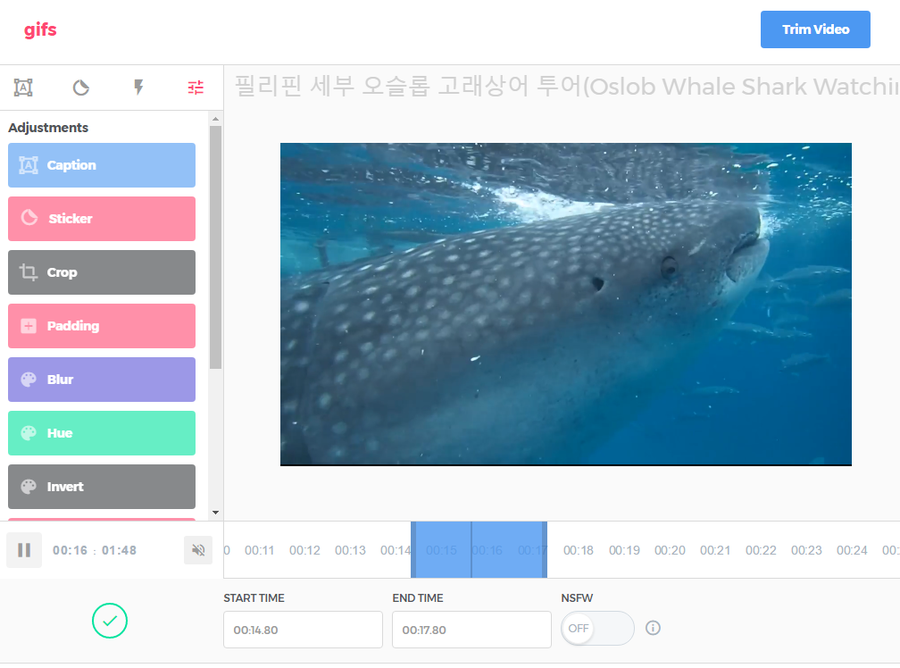Unmute the video audio
This screenshot has height=668, width=900.
click(x=197, y=549)
